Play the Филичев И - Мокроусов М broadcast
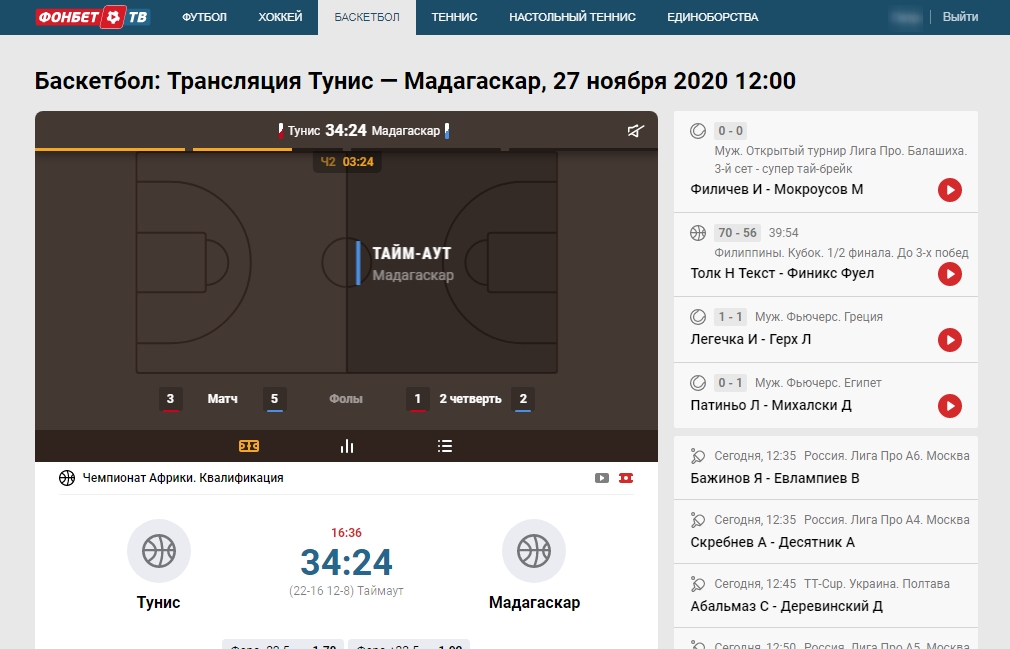The height and width of the screenshot is (649, 1010). pyautogui.click(x=949, y=190)
